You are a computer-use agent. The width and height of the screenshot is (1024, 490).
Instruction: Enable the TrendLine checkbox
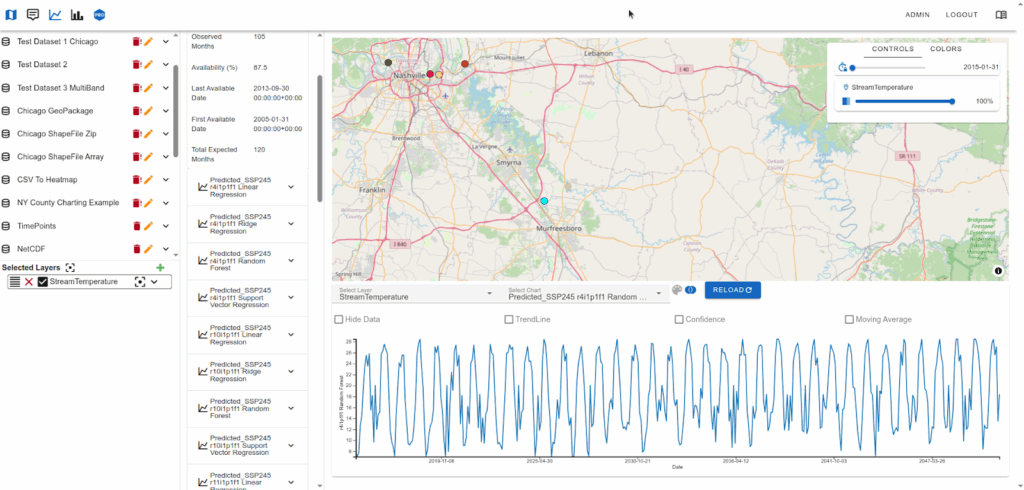click(510, 320)
